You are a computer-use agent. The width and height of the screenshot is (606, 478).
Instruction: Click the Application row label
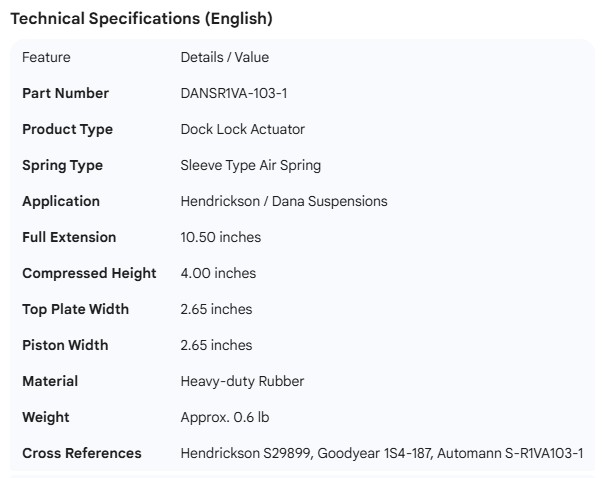(x=61, y=201)
